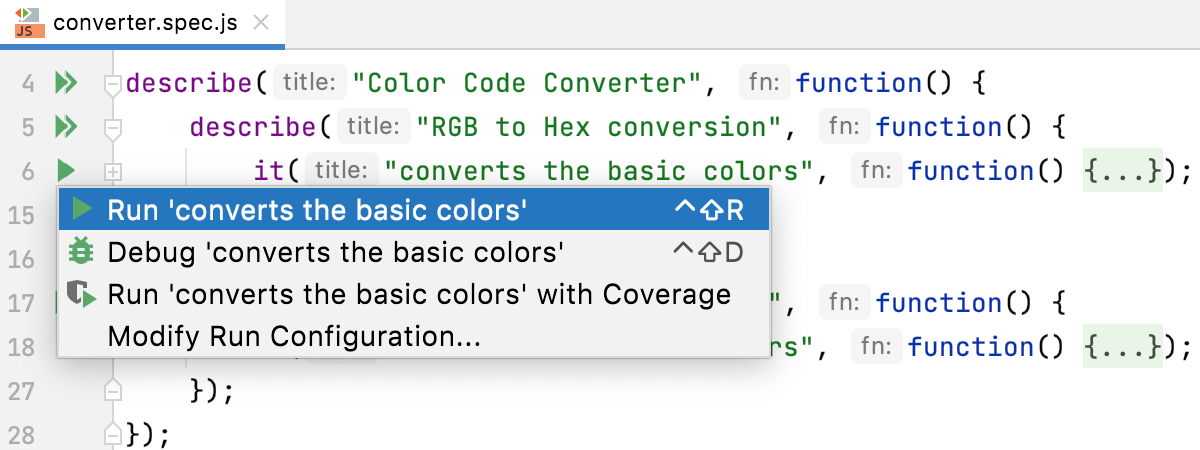Choose Modify Run Configuration... from the menu
The height and width of the screenshot is (450, 1200).
pos(294,338)
